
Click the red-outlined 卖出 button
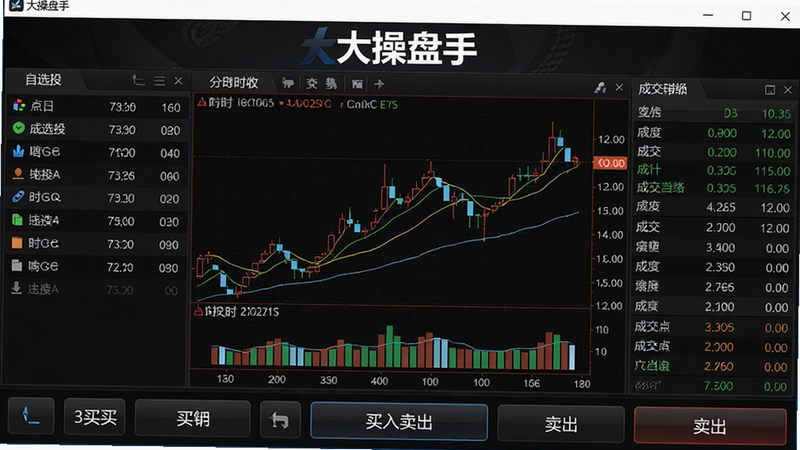click(x=710, y=427)
